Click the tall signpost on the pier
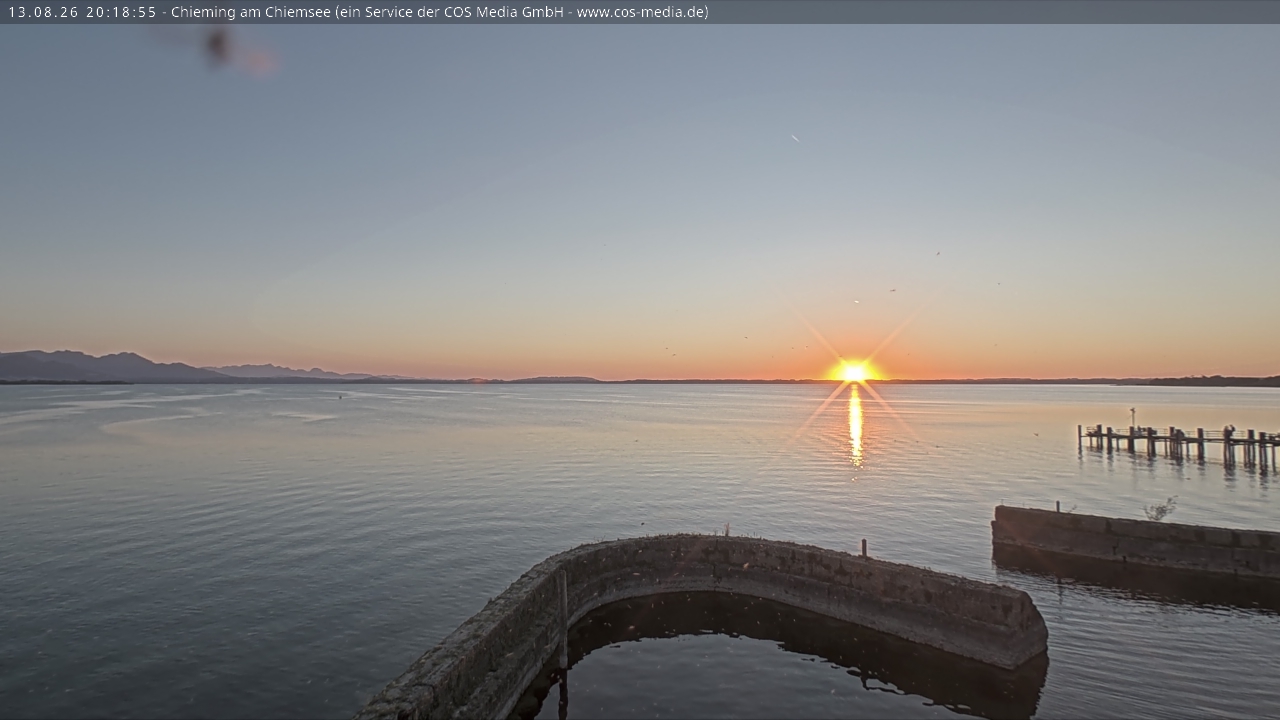Viewport: 1280px width, 720px height. (x=1132, y=419)
